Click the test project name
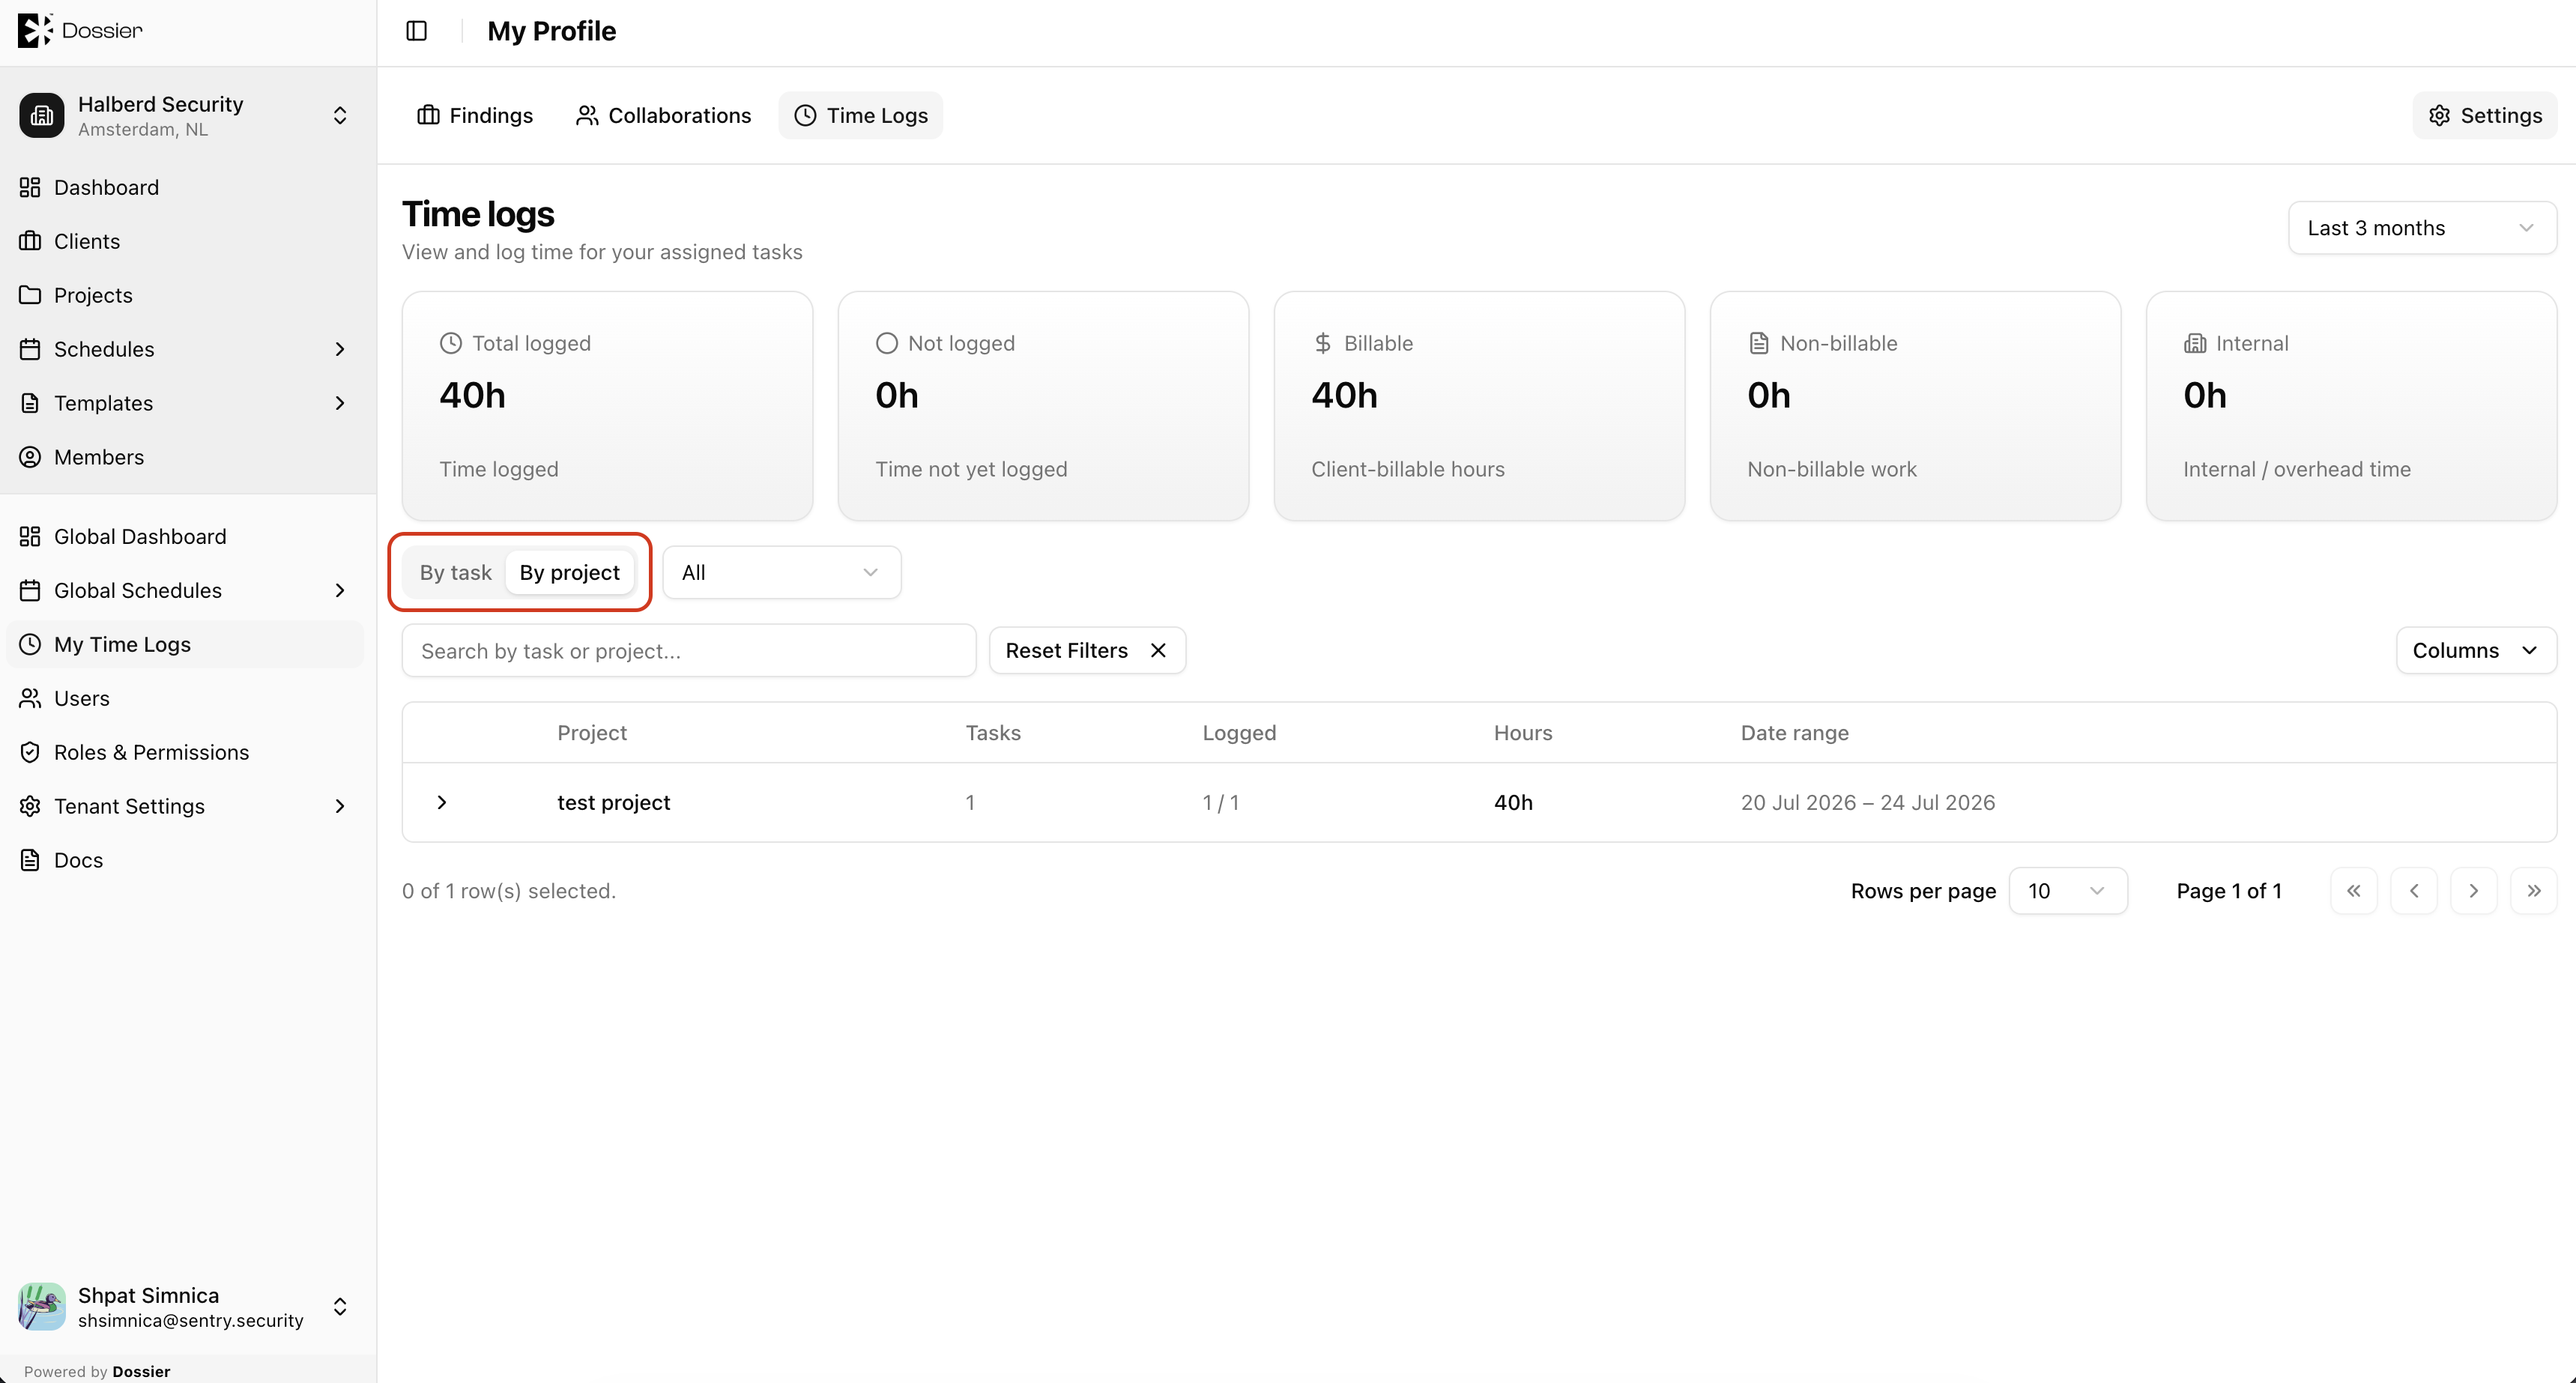 click(613, 802)
